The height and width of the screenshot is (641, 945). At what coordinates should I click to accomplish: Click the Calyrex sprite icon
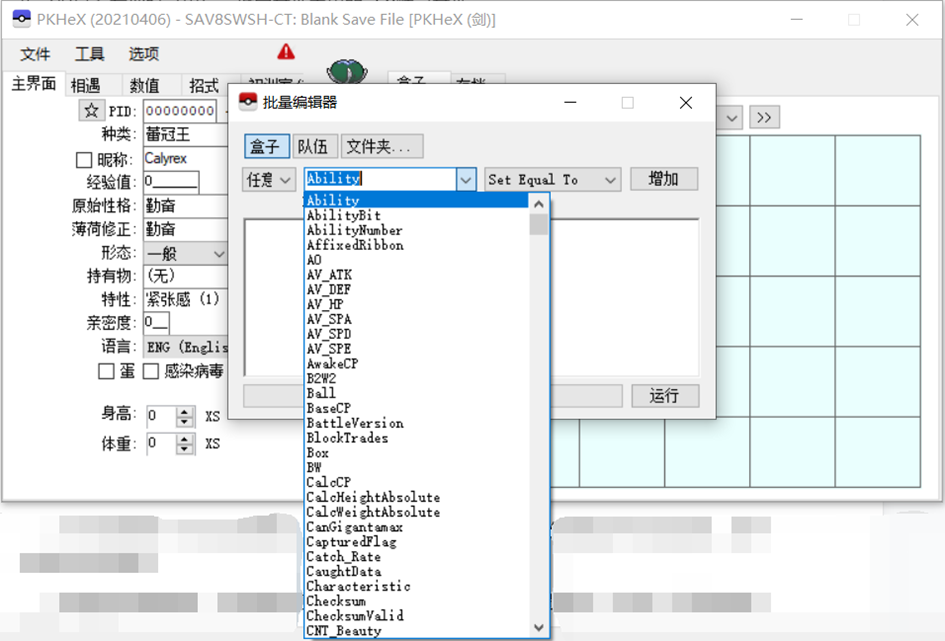347,71
